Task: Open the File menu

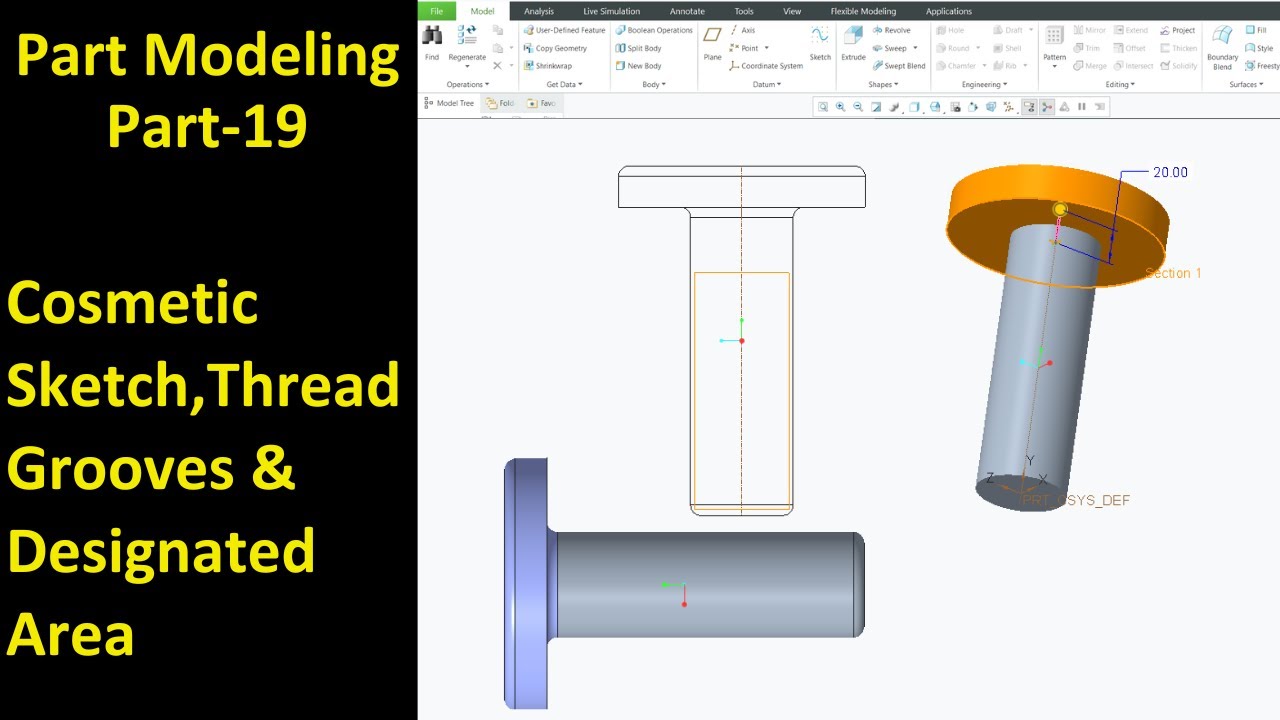Action: 436,11
